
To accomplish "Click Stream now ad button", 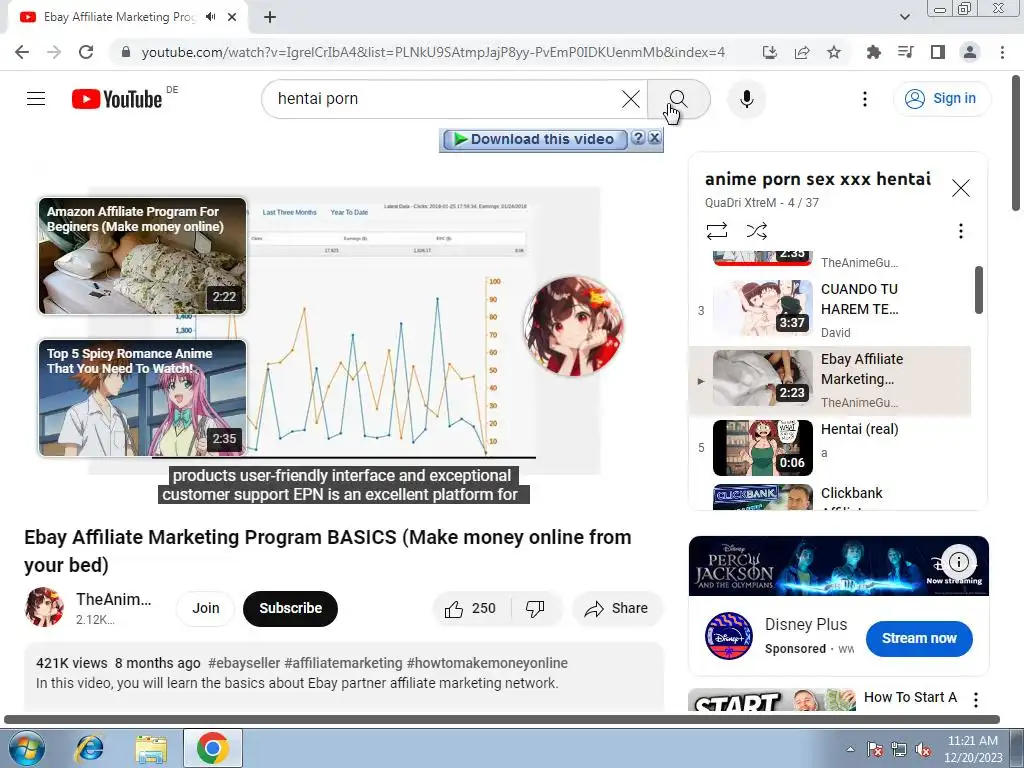I will [x=919, y=638].
